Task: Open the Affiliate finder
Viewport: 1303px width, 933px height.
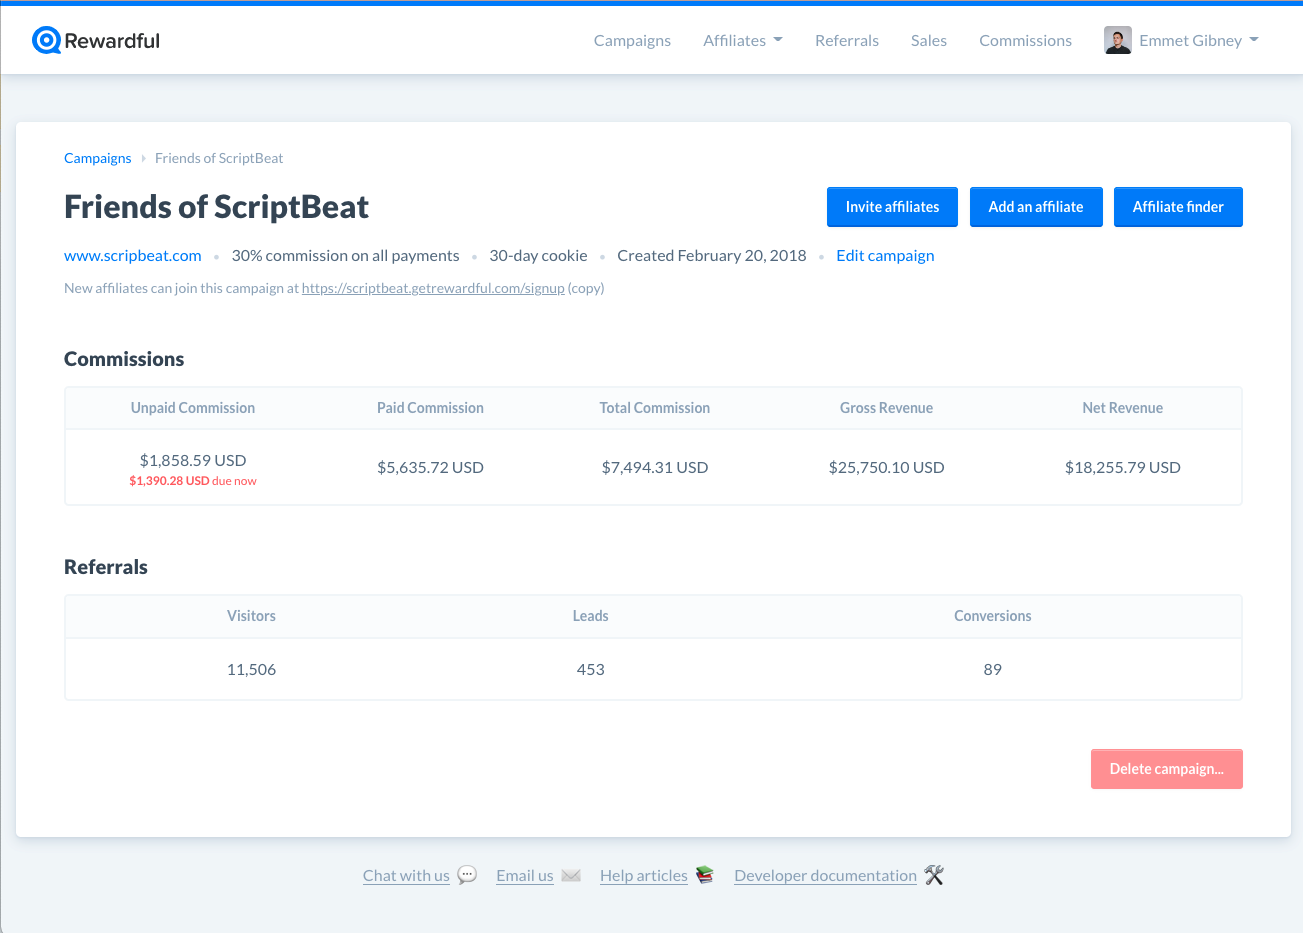Action: [x=1177, y=207]
